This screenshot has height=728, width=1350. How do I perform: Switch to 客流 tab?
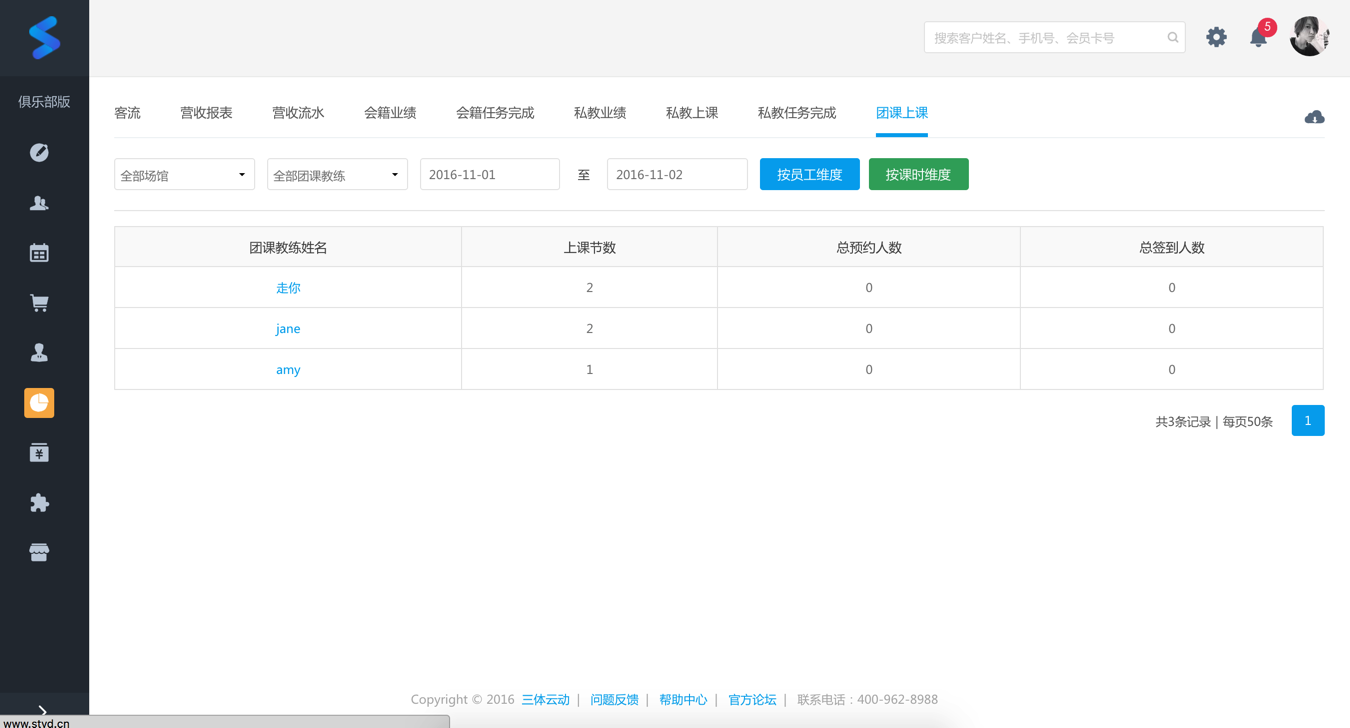click(127, 113)
